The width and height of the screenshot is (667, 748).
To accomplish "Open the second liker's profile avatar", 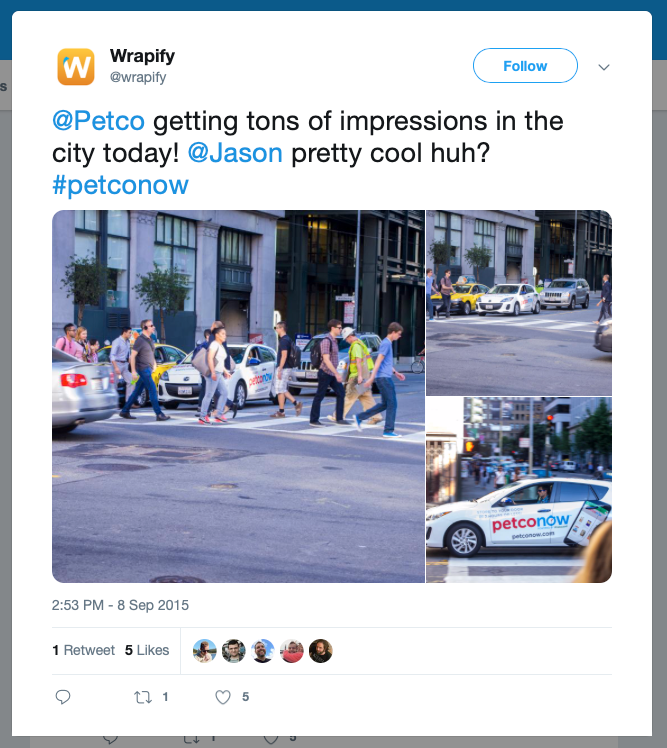I will pos(234,651).
